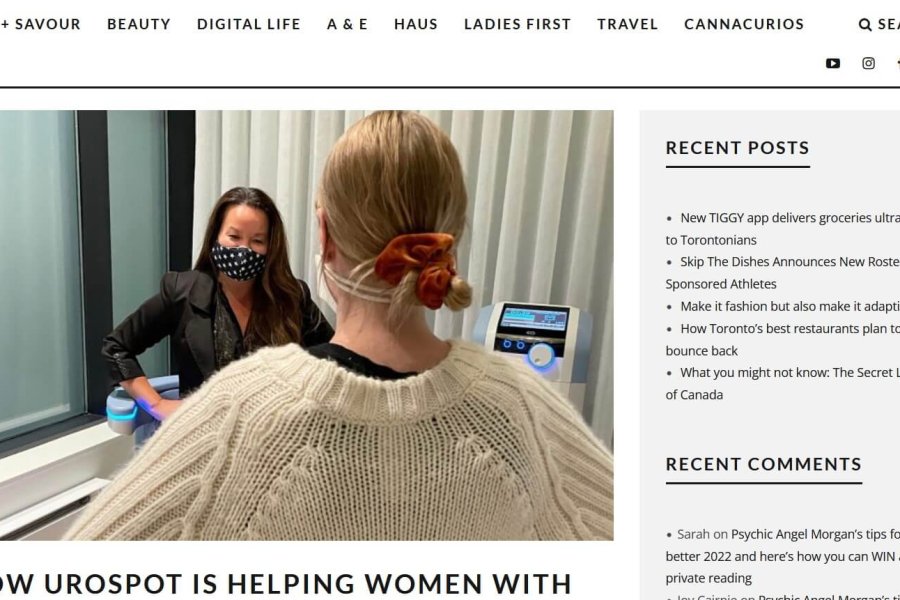
Task: Open Cannacurios menu item
Action: coord(744,24)
